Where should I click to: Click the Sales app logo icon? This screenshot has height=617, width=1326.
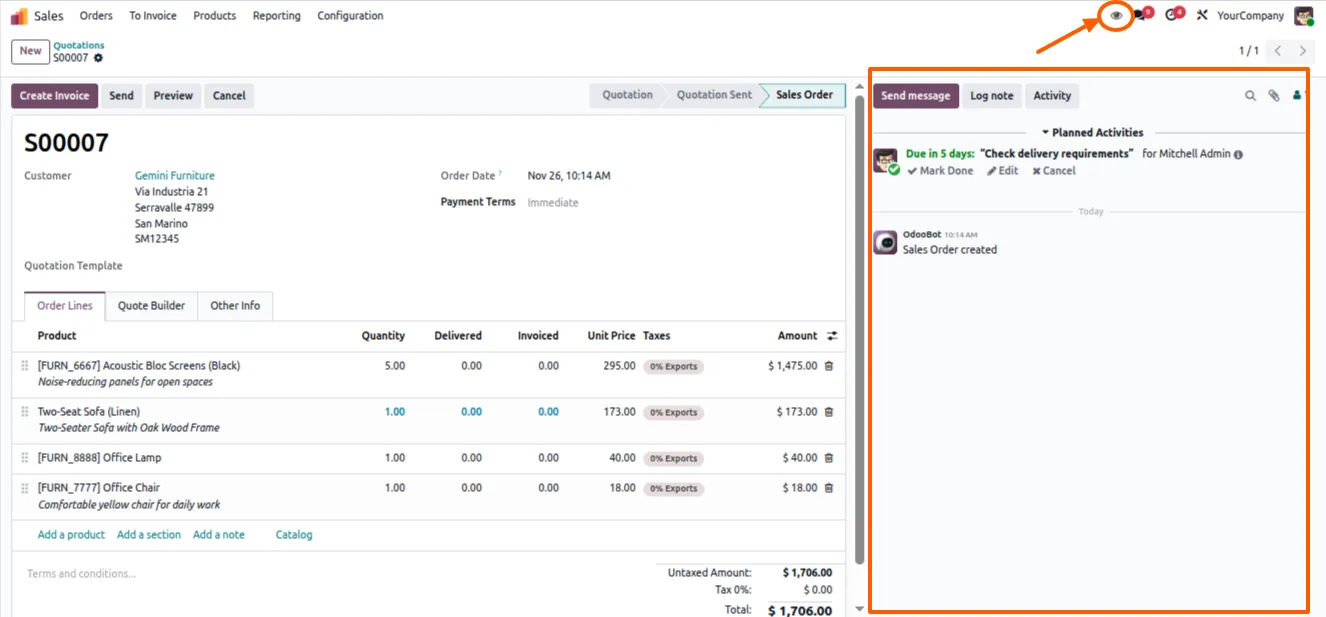pyautogui.click(x=19, y=16)
